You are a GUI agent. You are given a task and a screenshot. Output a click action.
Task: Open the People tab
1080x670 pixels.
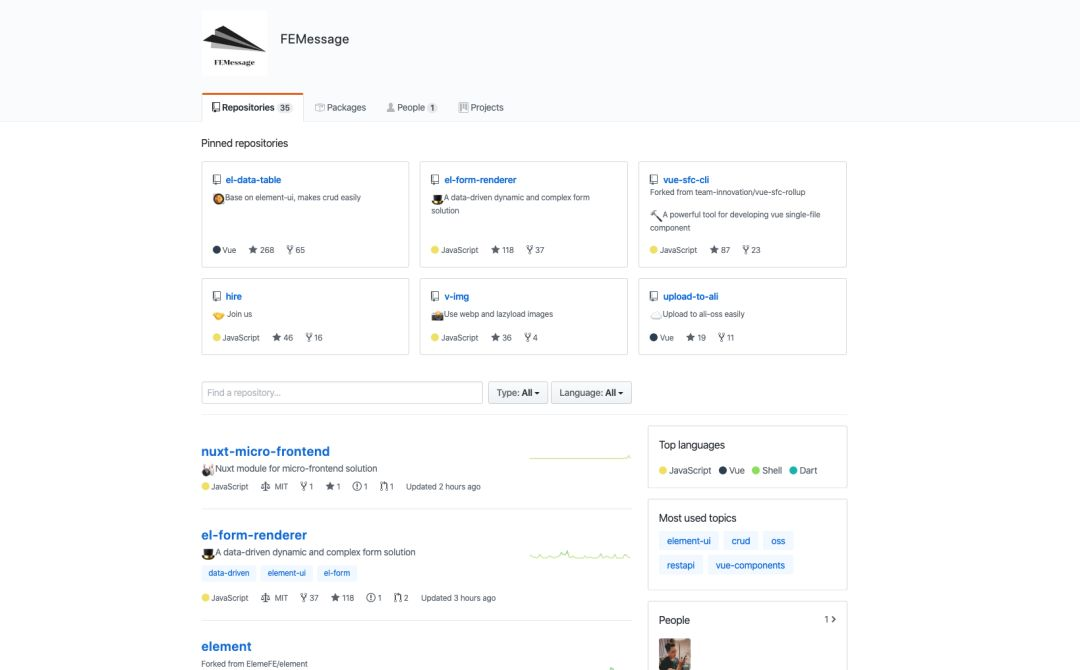411,107
